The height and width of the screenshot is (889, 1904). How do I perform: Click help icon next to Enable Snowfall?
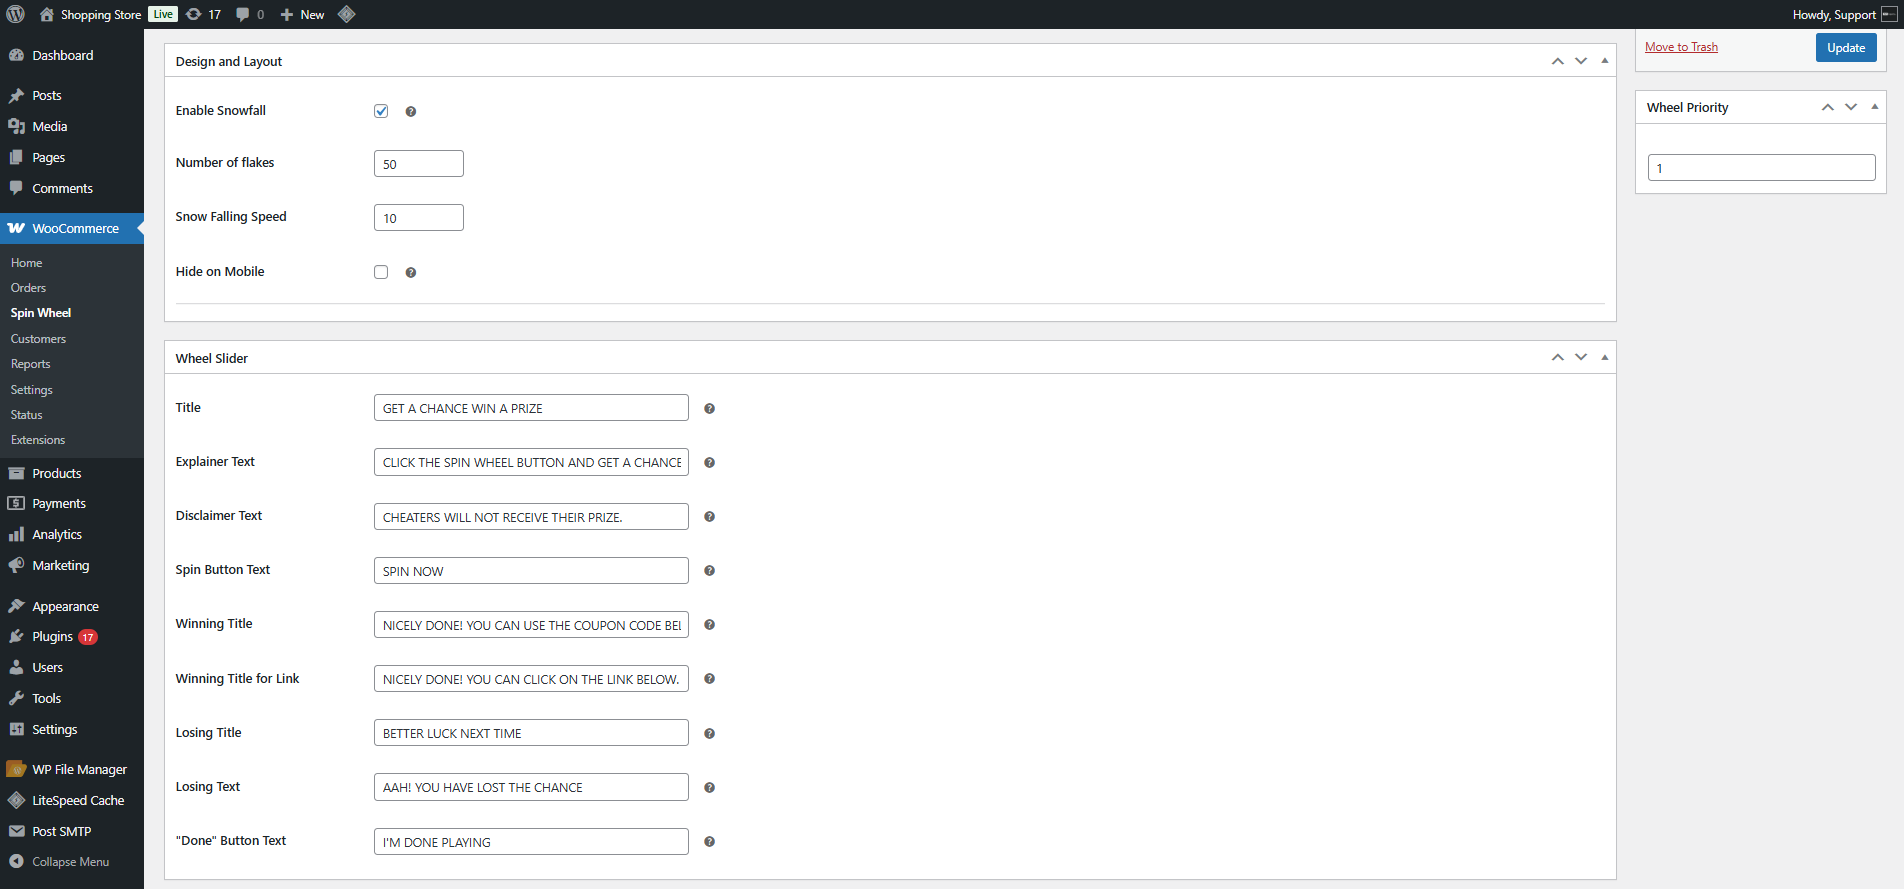pos(410,112)
